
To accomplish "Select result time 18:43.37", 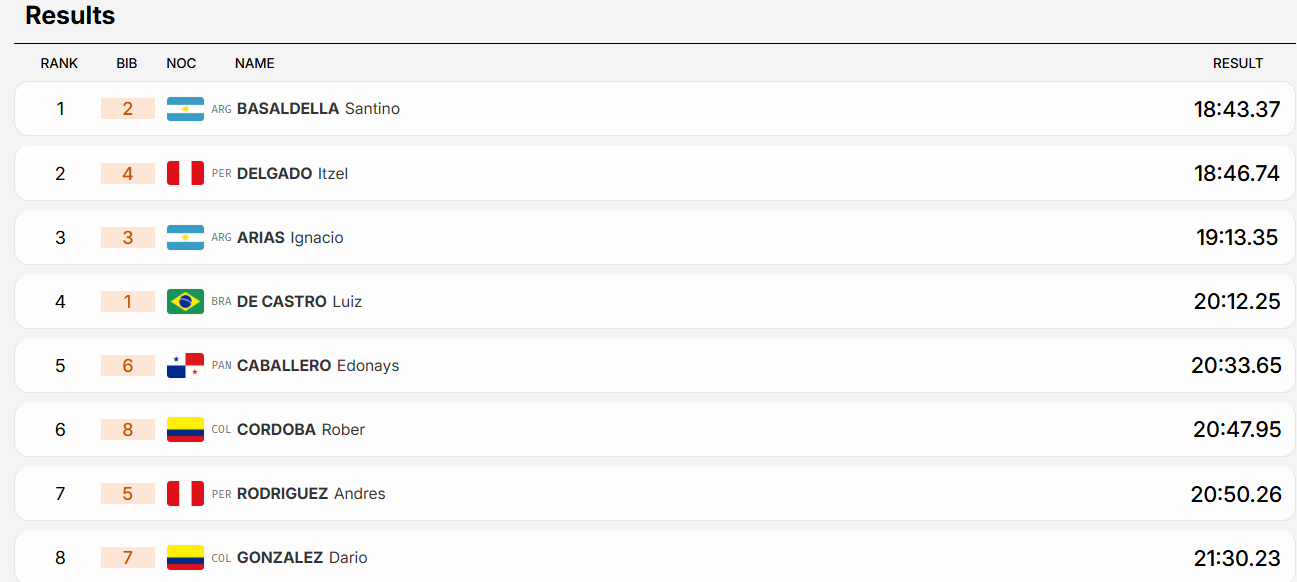I will click(x=1237, y=109).
